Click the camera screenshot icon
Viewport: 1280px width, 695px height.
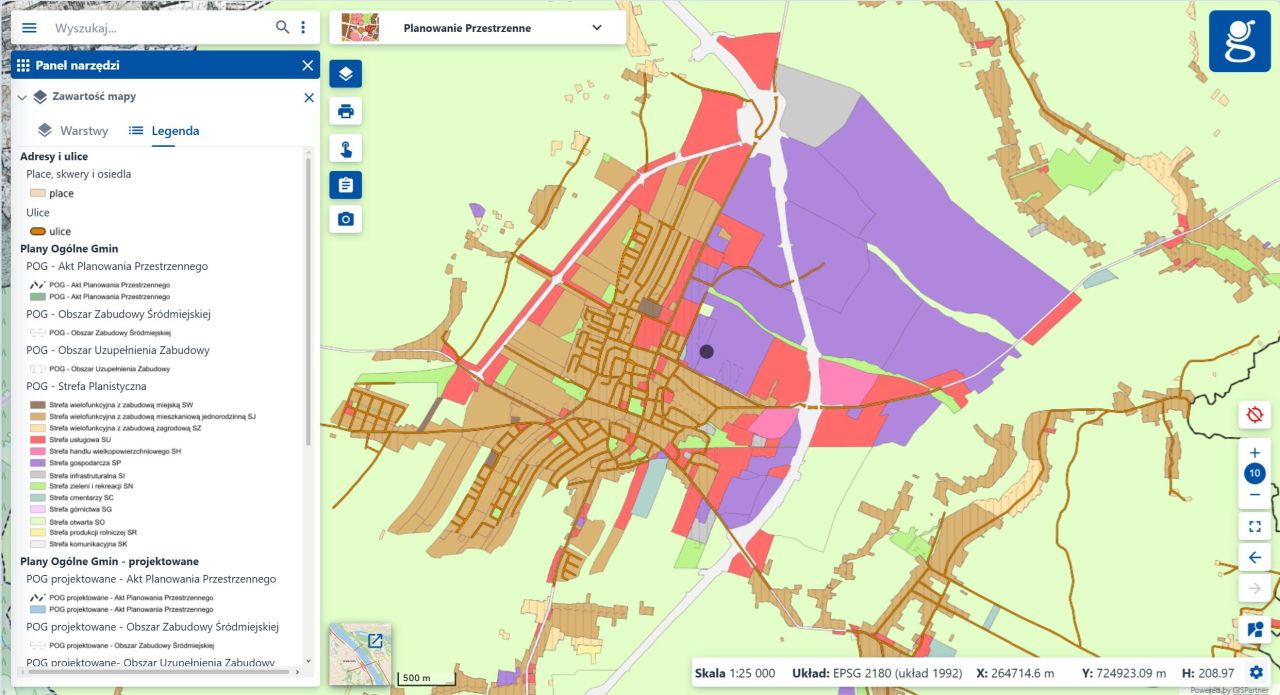point(345,217)
